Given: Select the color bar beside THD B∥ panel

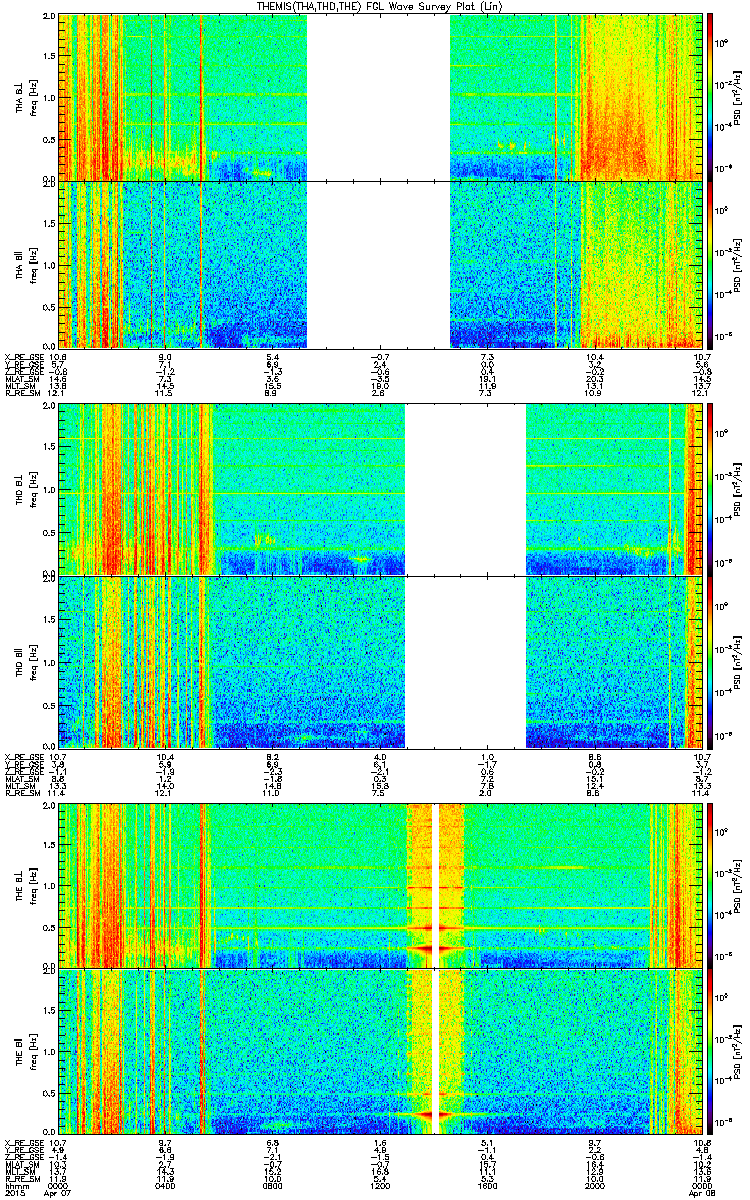Looking at the screenshot, I should pos(710,664).
